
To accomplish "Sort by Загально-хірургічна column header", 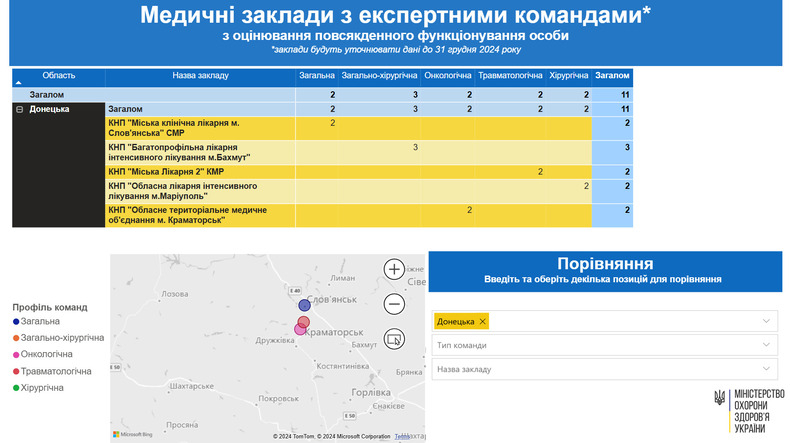I will 379,76.
